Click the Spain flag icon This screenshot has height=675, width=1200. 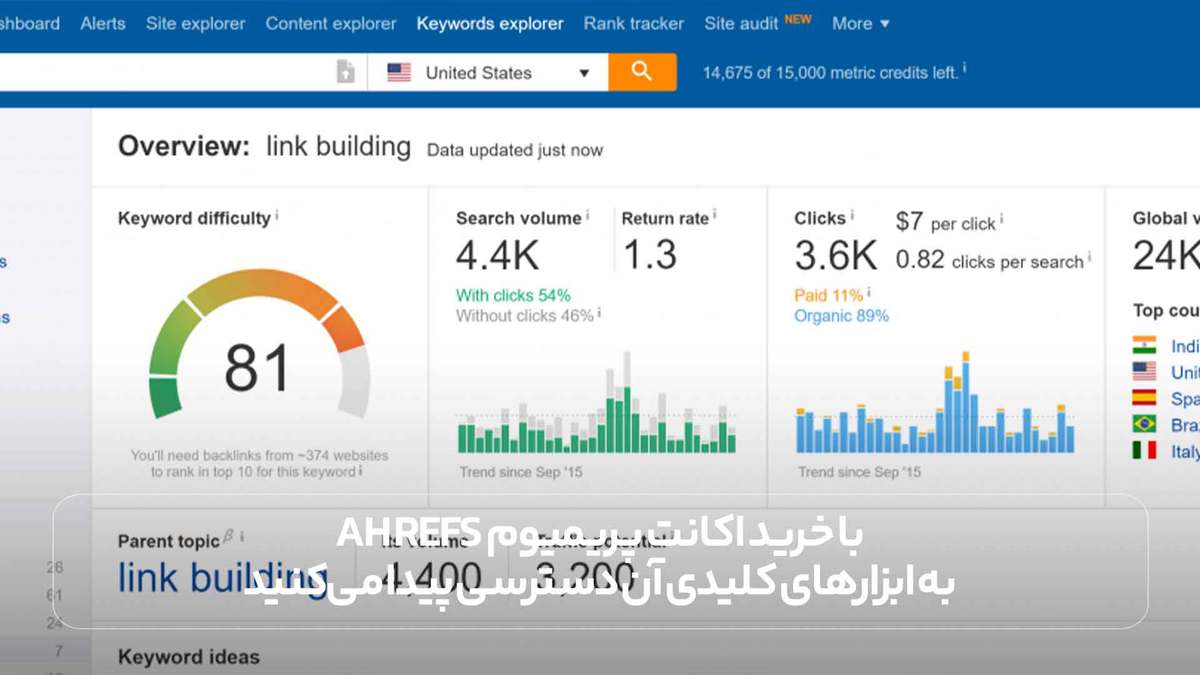point(1144,398)
